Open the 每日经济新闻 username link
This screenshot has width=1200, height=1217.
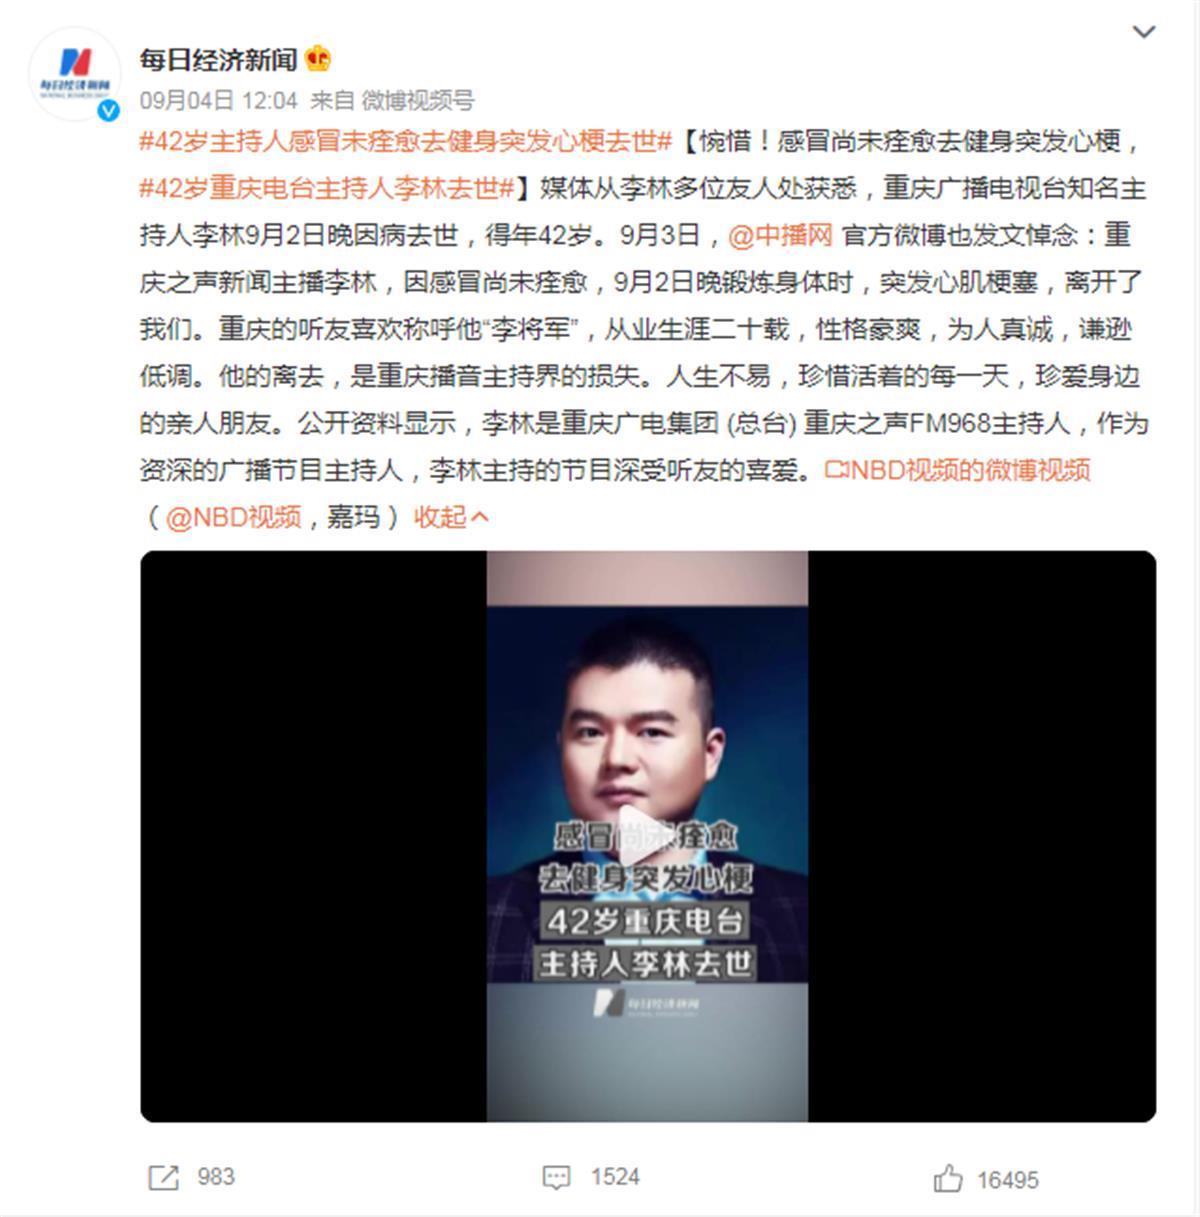pos(219,59)
